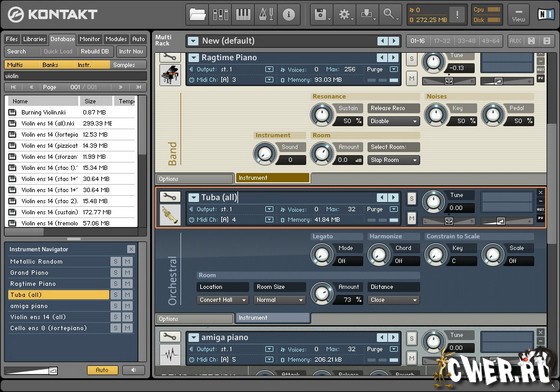Open the Close distance dropdown

tap(394, 300)
